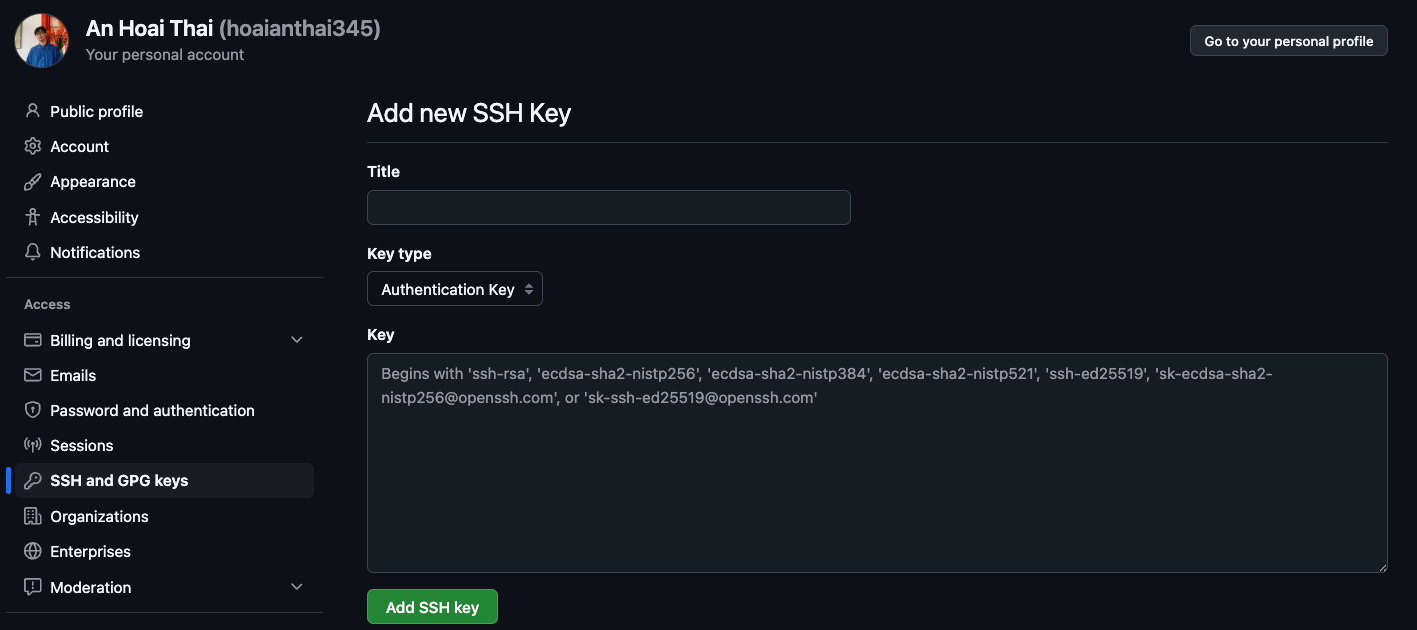Click the Emails envelope icon
The image size is (1417, 630).
pyautogui.click(x=33, y=375)
